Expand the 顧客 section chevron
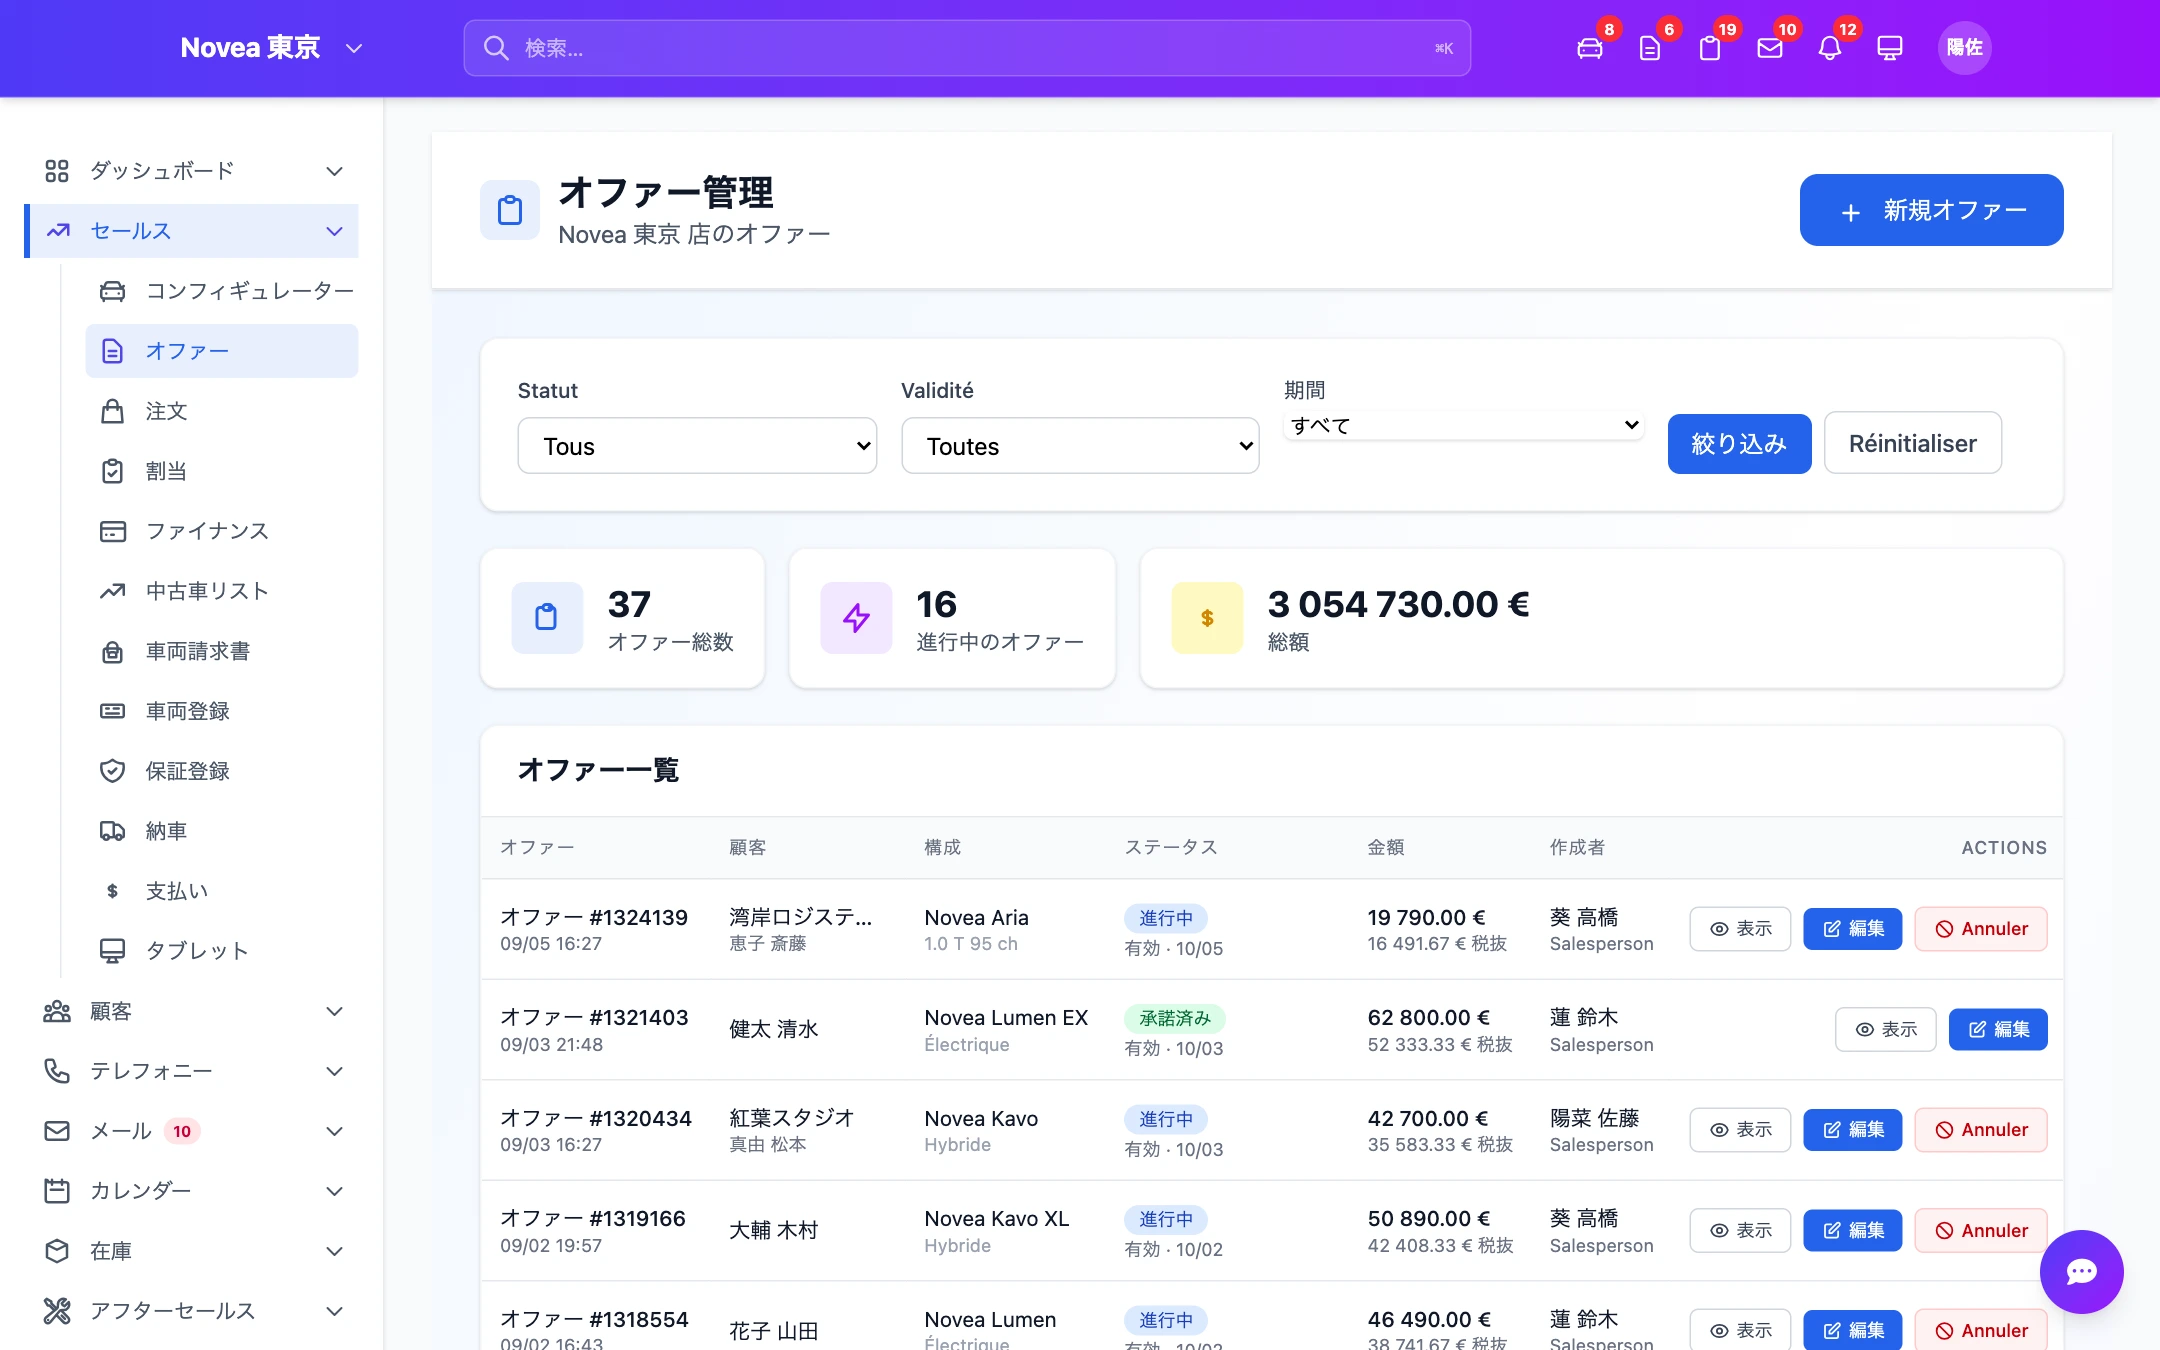 [x=335, y=1011]
